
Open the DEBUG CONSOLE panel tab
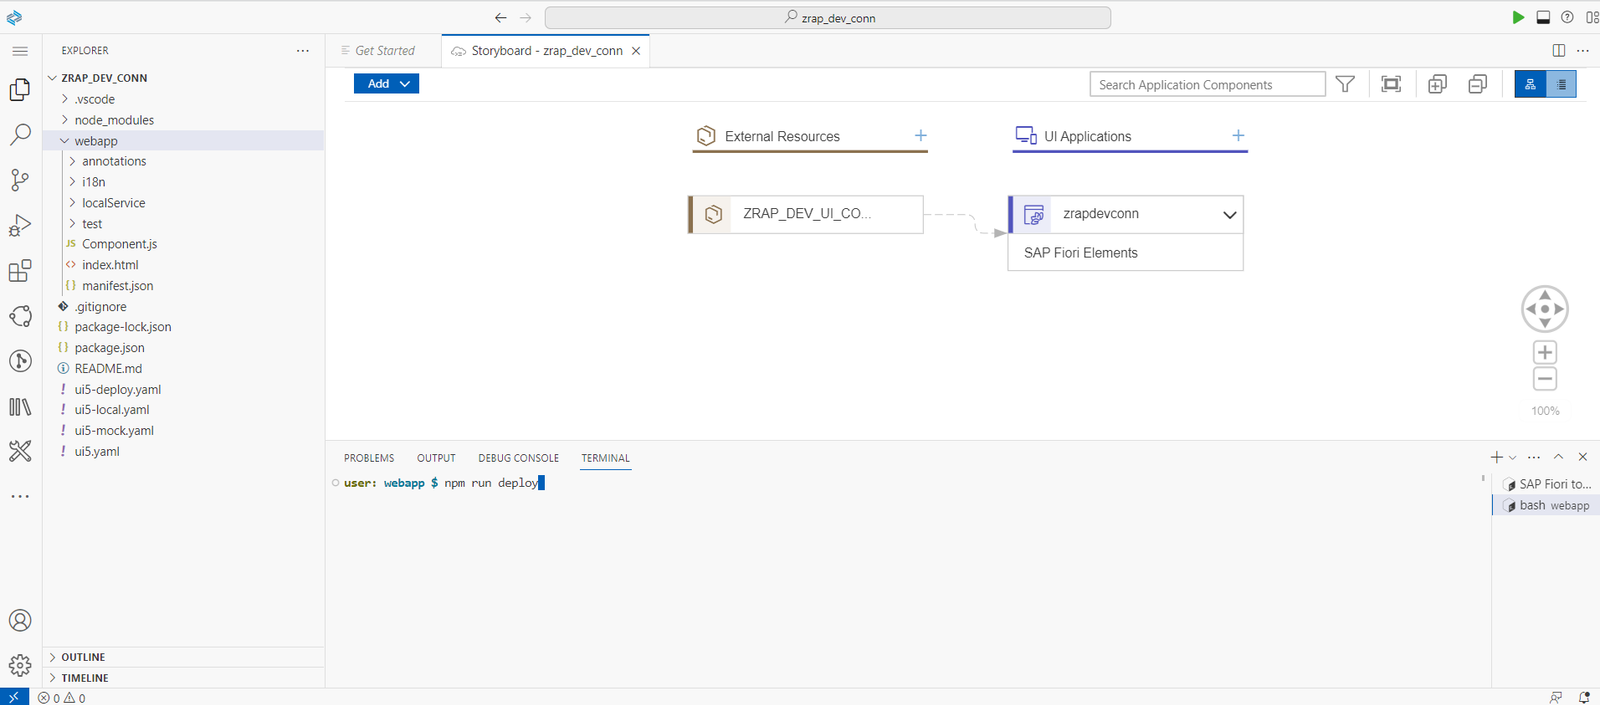tap(518, 458)
